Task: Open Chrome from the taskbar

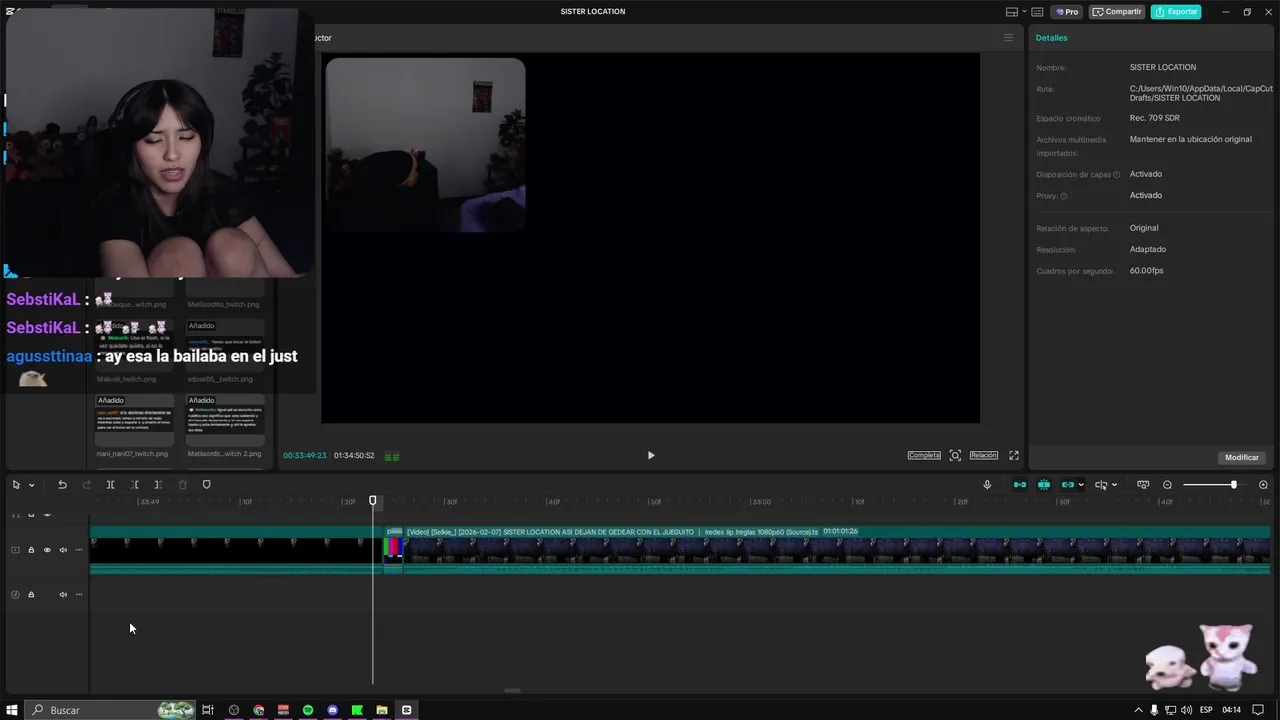Action: click(x=259, y=710)
